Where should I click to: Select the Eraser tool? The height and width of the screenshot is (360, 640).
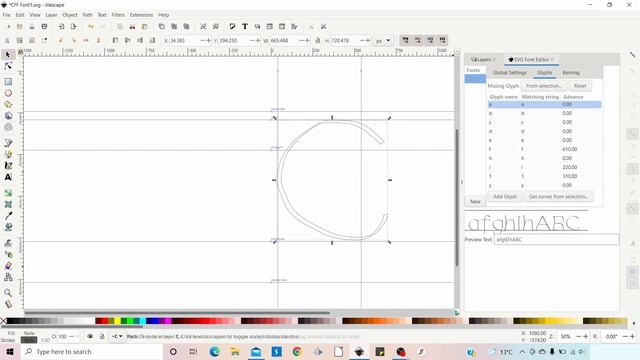[x=8, y=266]
